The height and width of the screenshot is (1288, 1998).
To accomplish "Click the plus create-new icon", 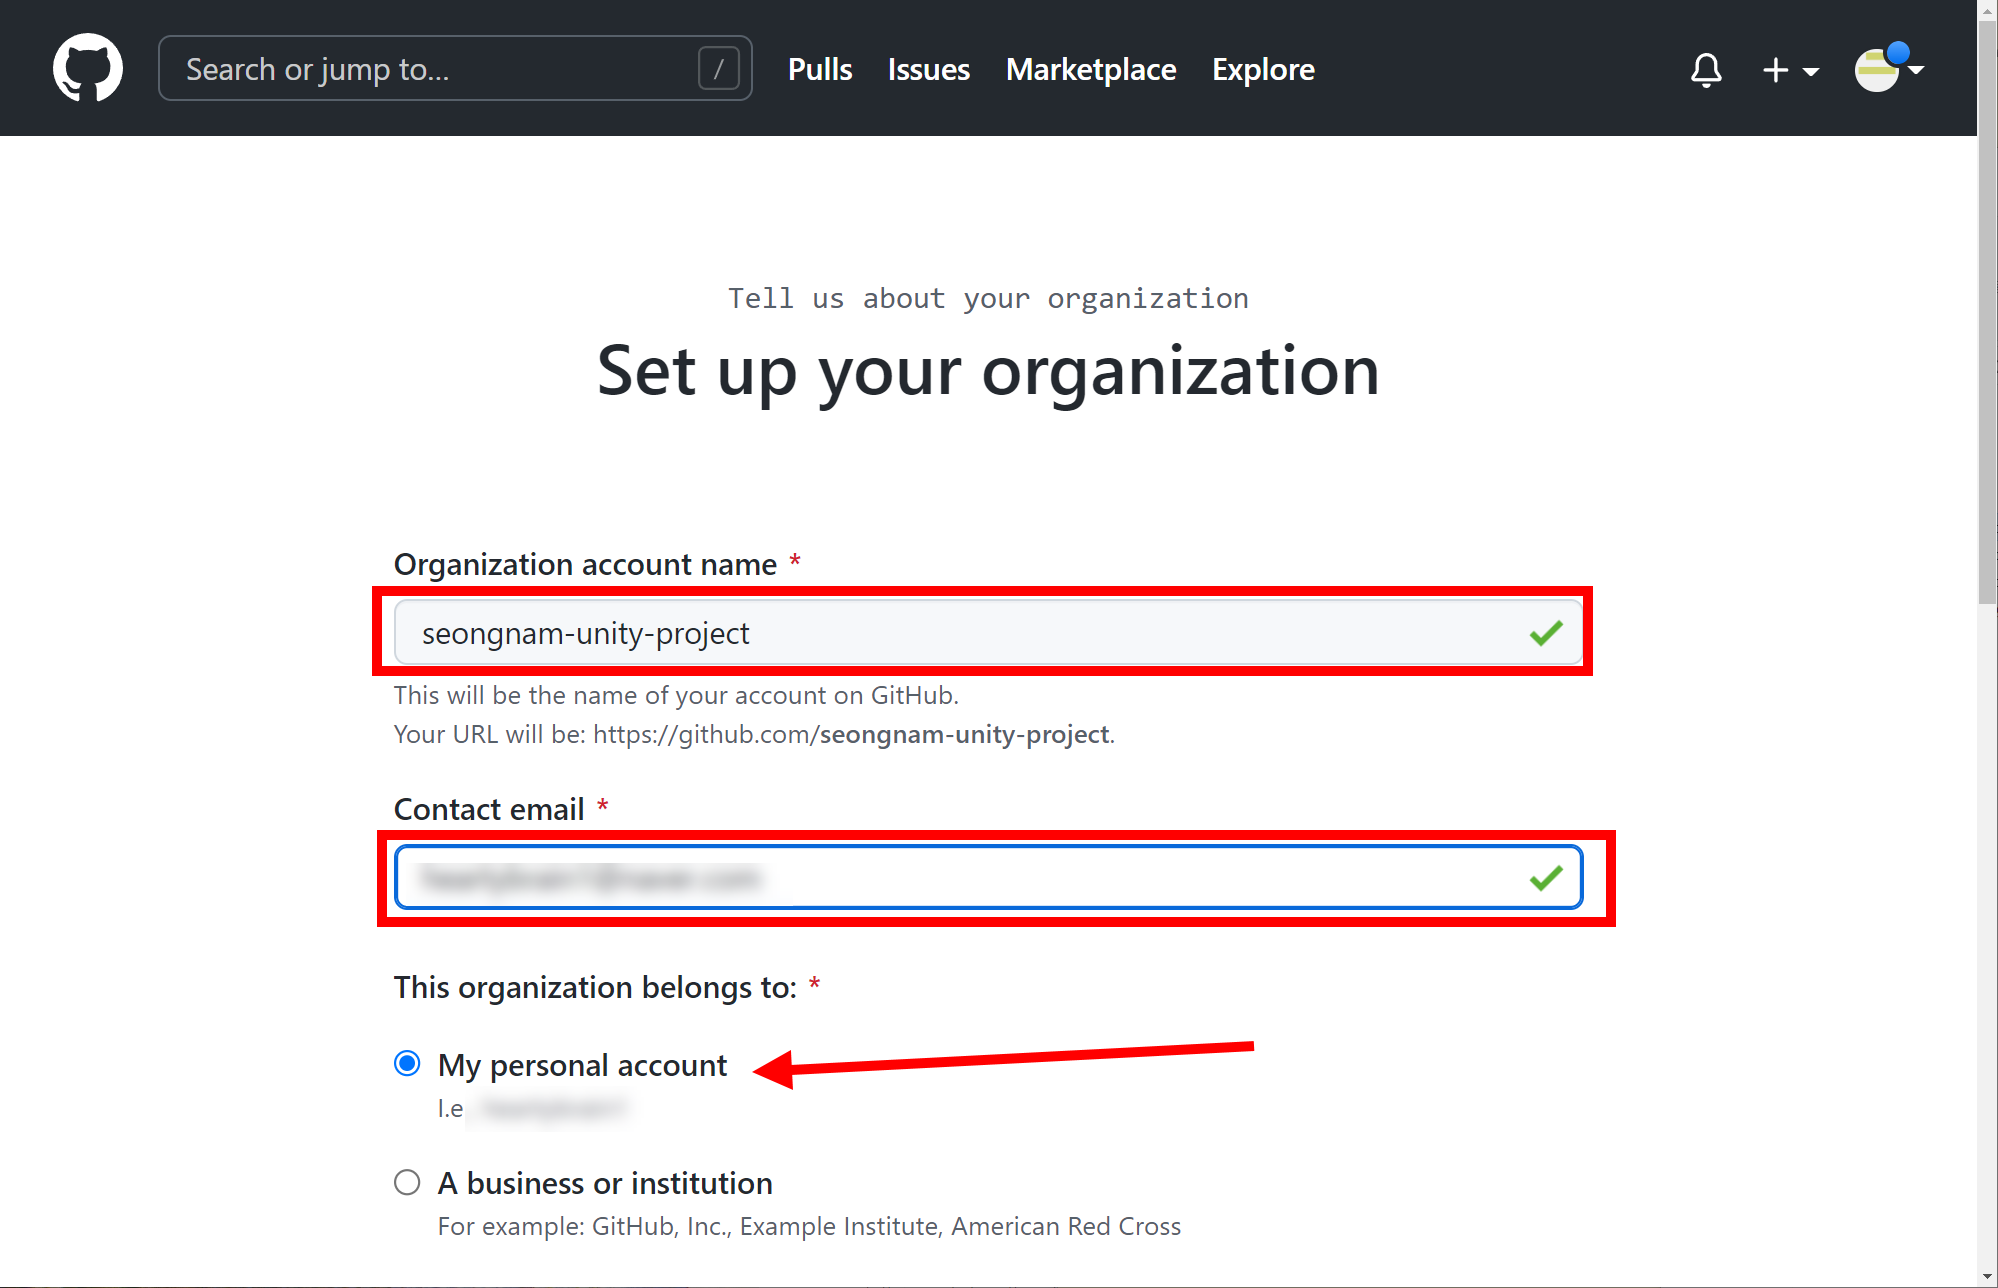I will point(1775,70).
